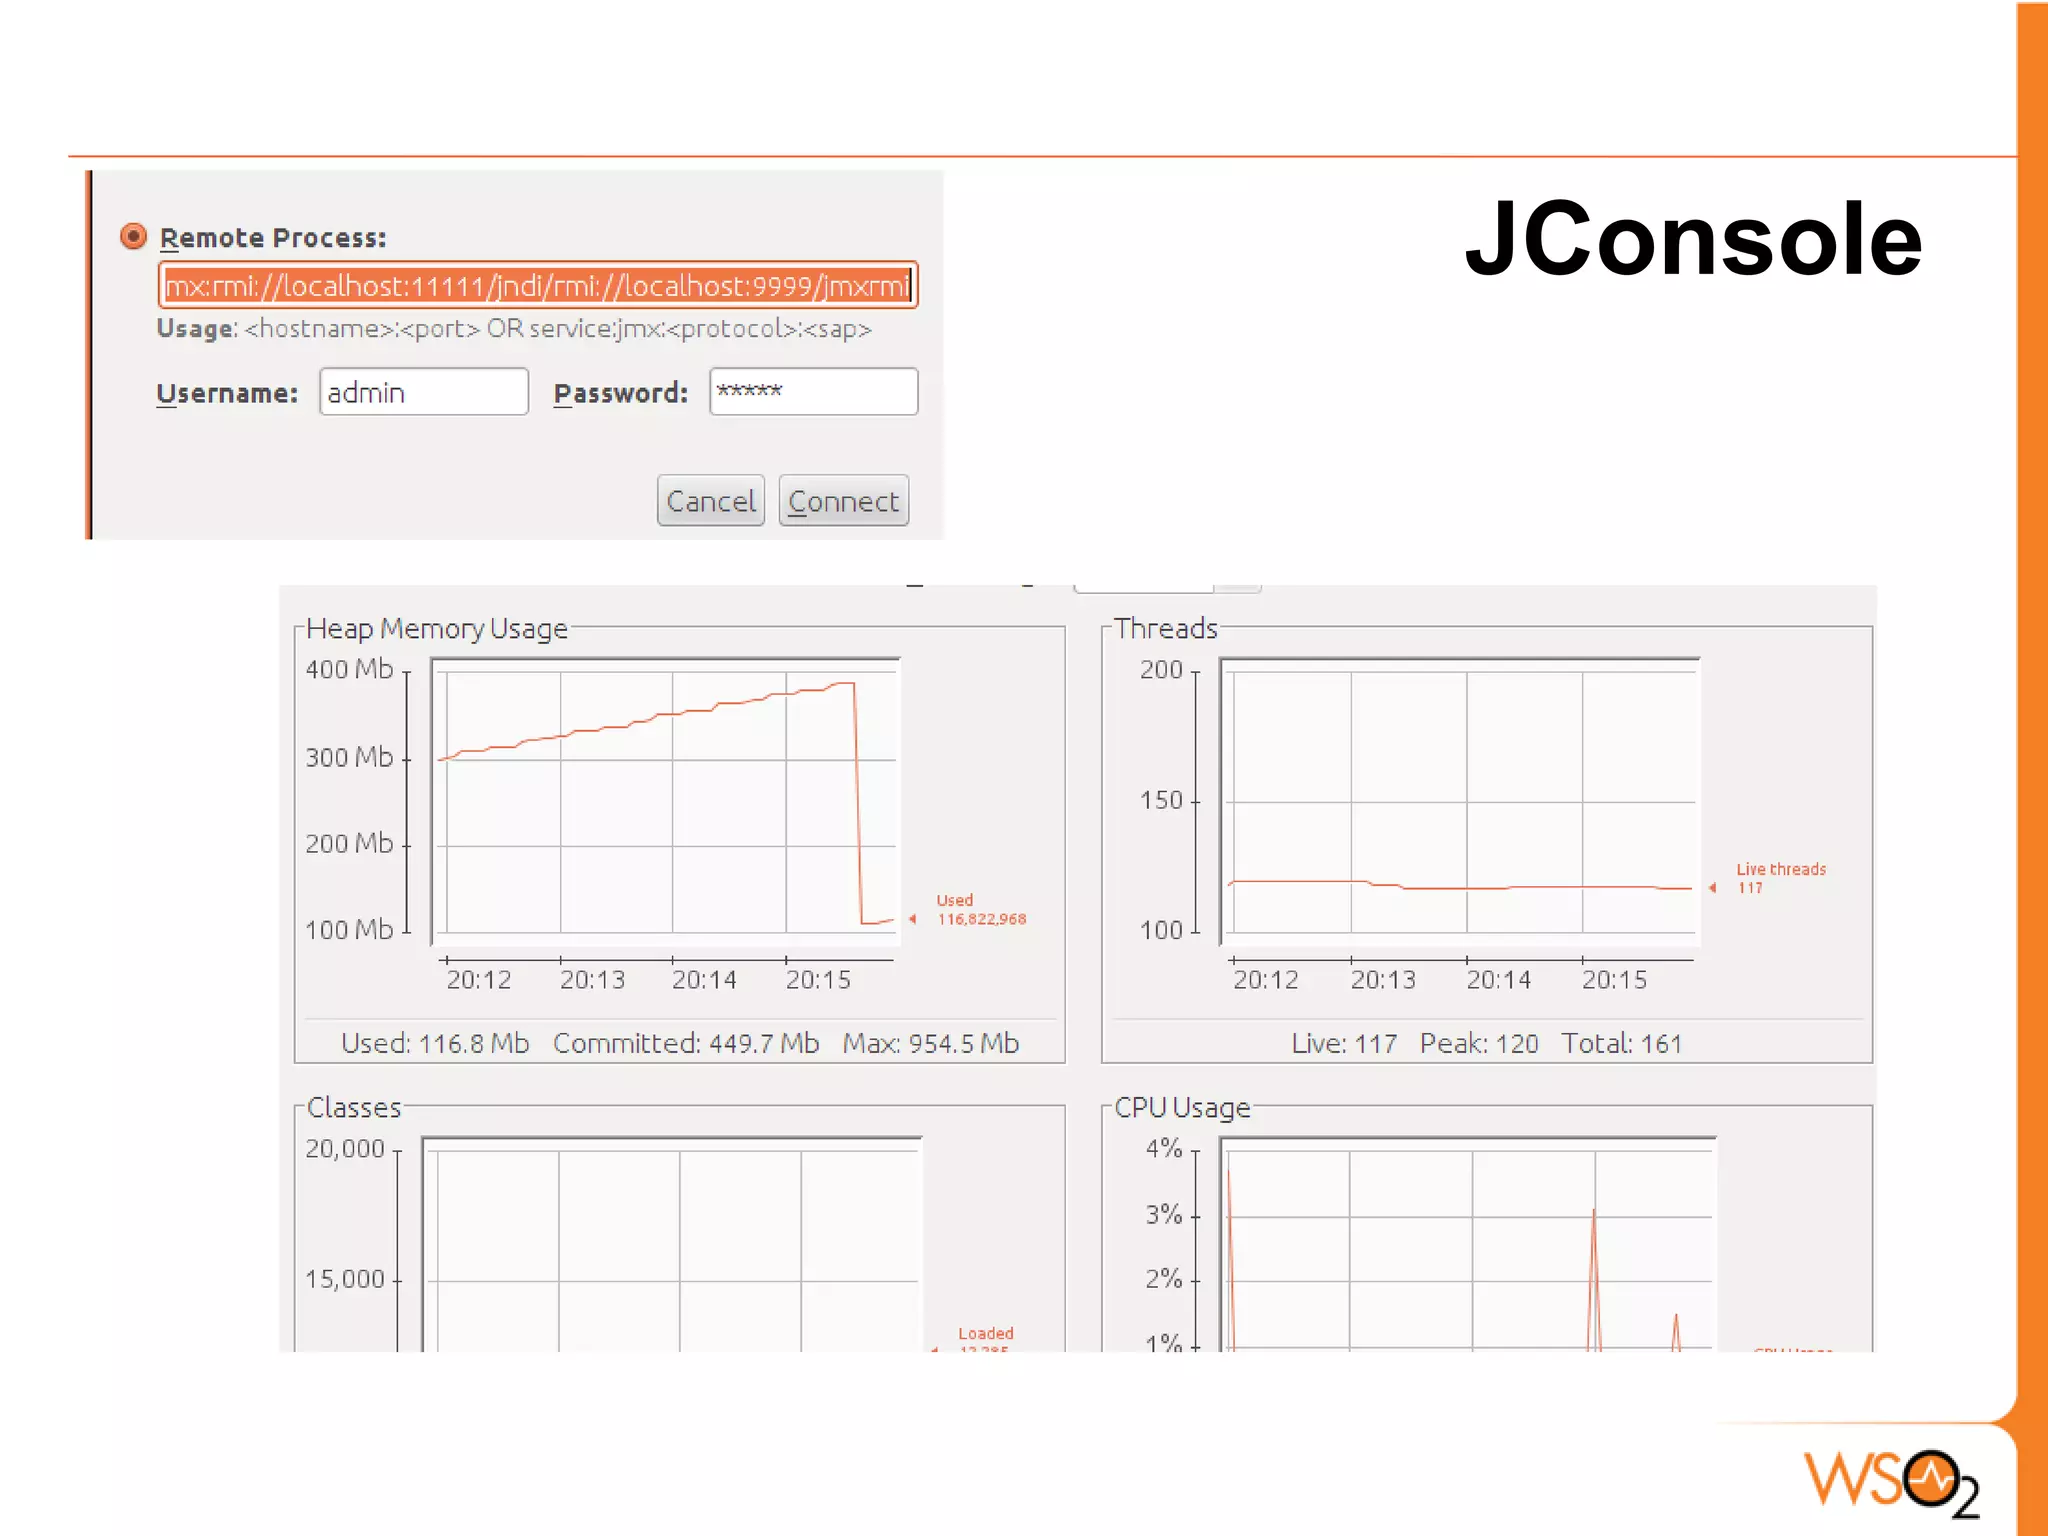
Task: Click 'Committed: 449.7 Mb' text
Action: click(686, 1043)
